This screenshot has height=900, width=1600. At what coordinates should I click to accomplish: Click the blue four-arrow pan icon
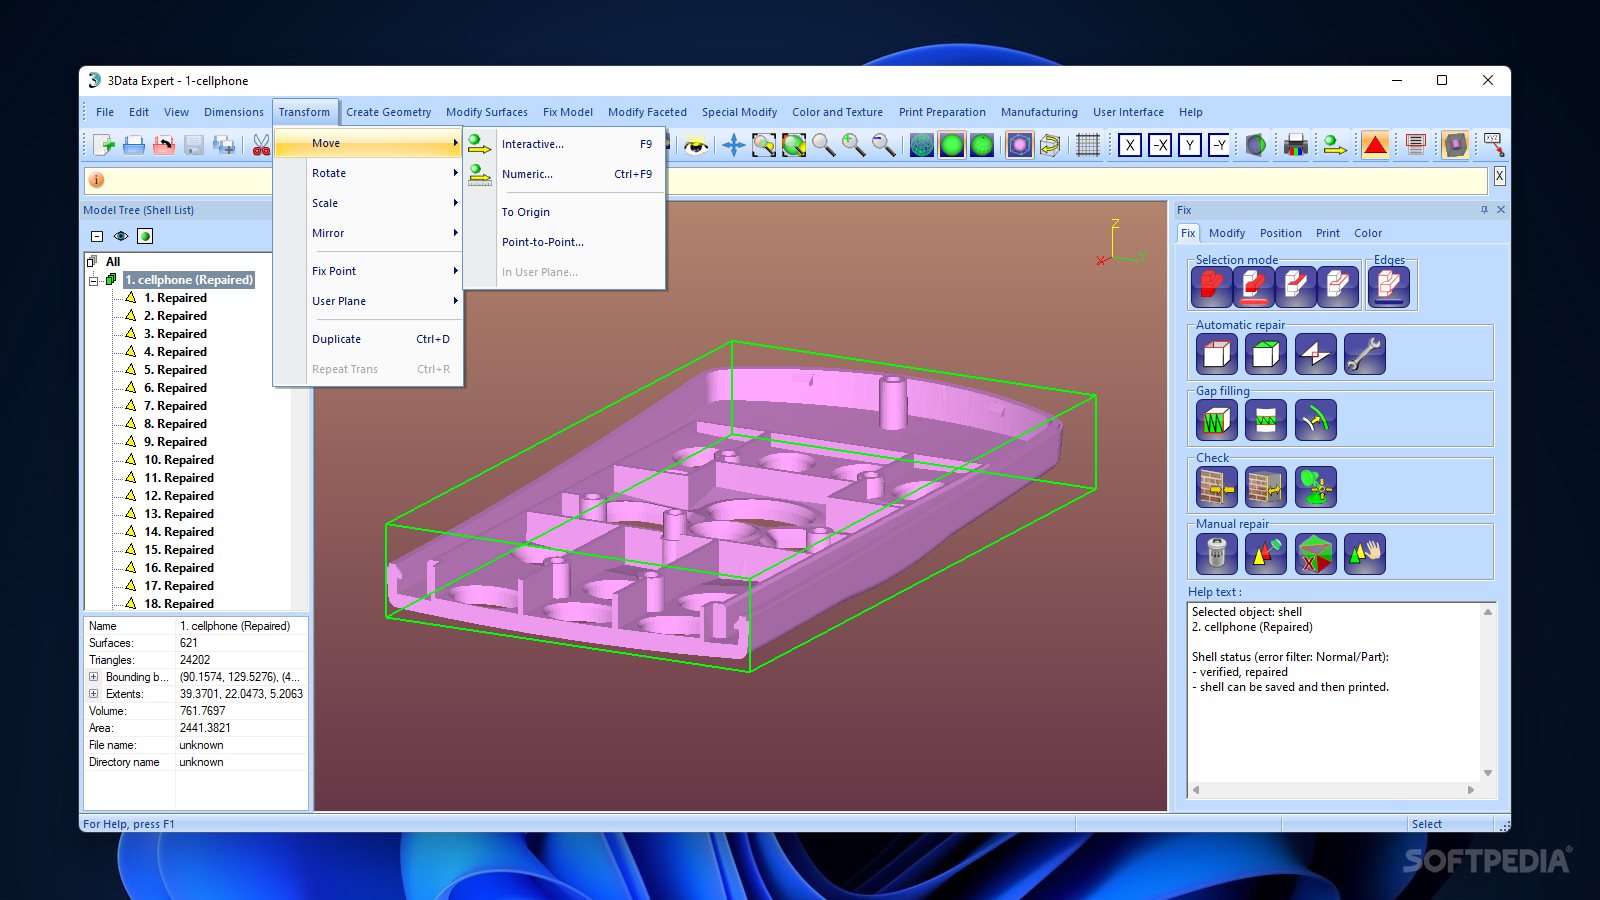pos(733,145)
